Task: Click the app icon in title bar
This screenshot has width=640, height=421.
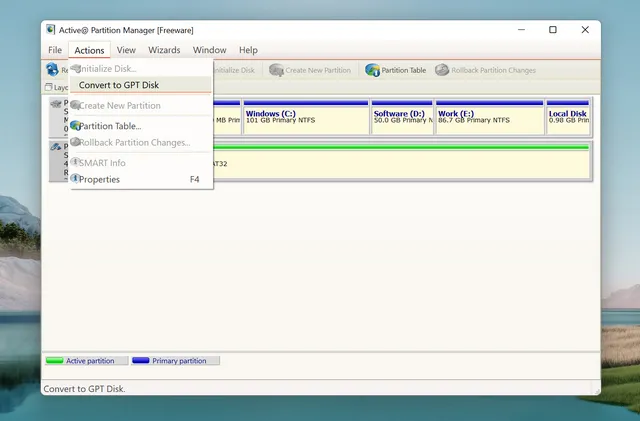Action: [51, 29]
